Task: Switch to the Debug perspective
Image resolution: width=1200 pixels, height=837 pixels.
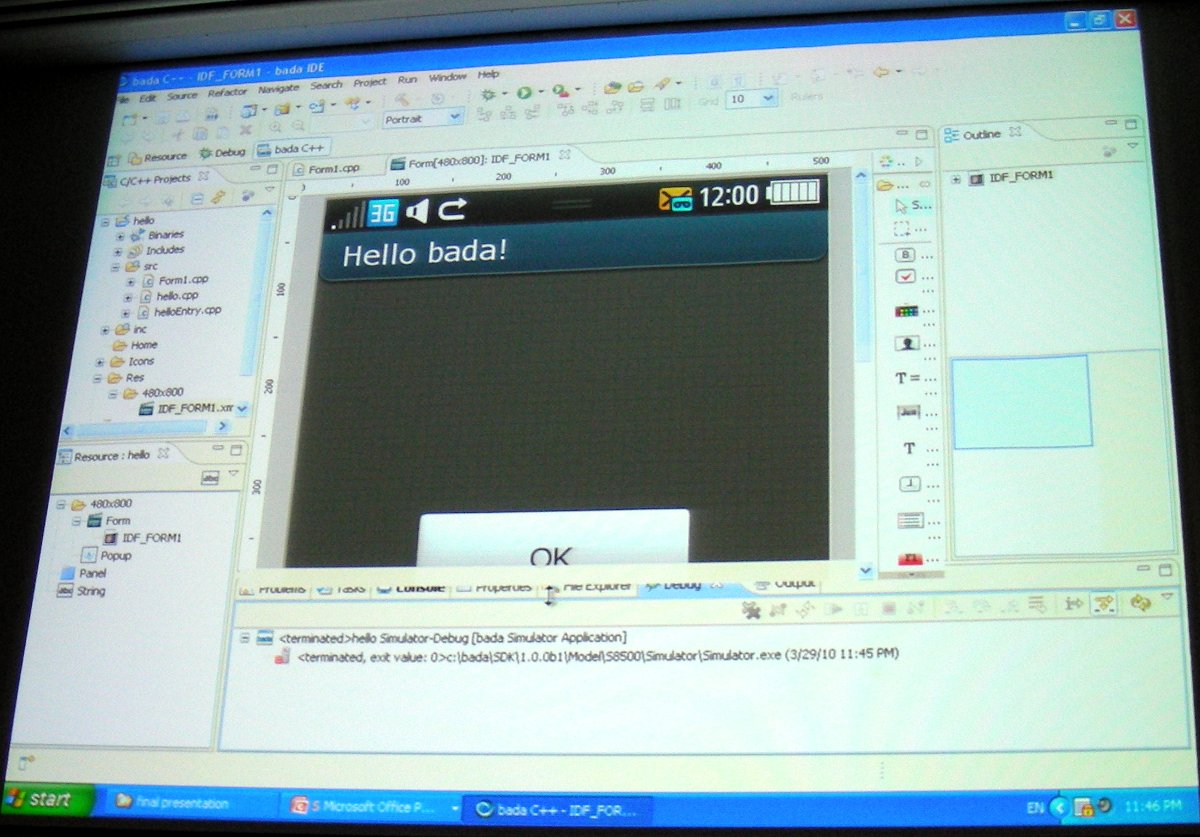Action: (222, 153)
